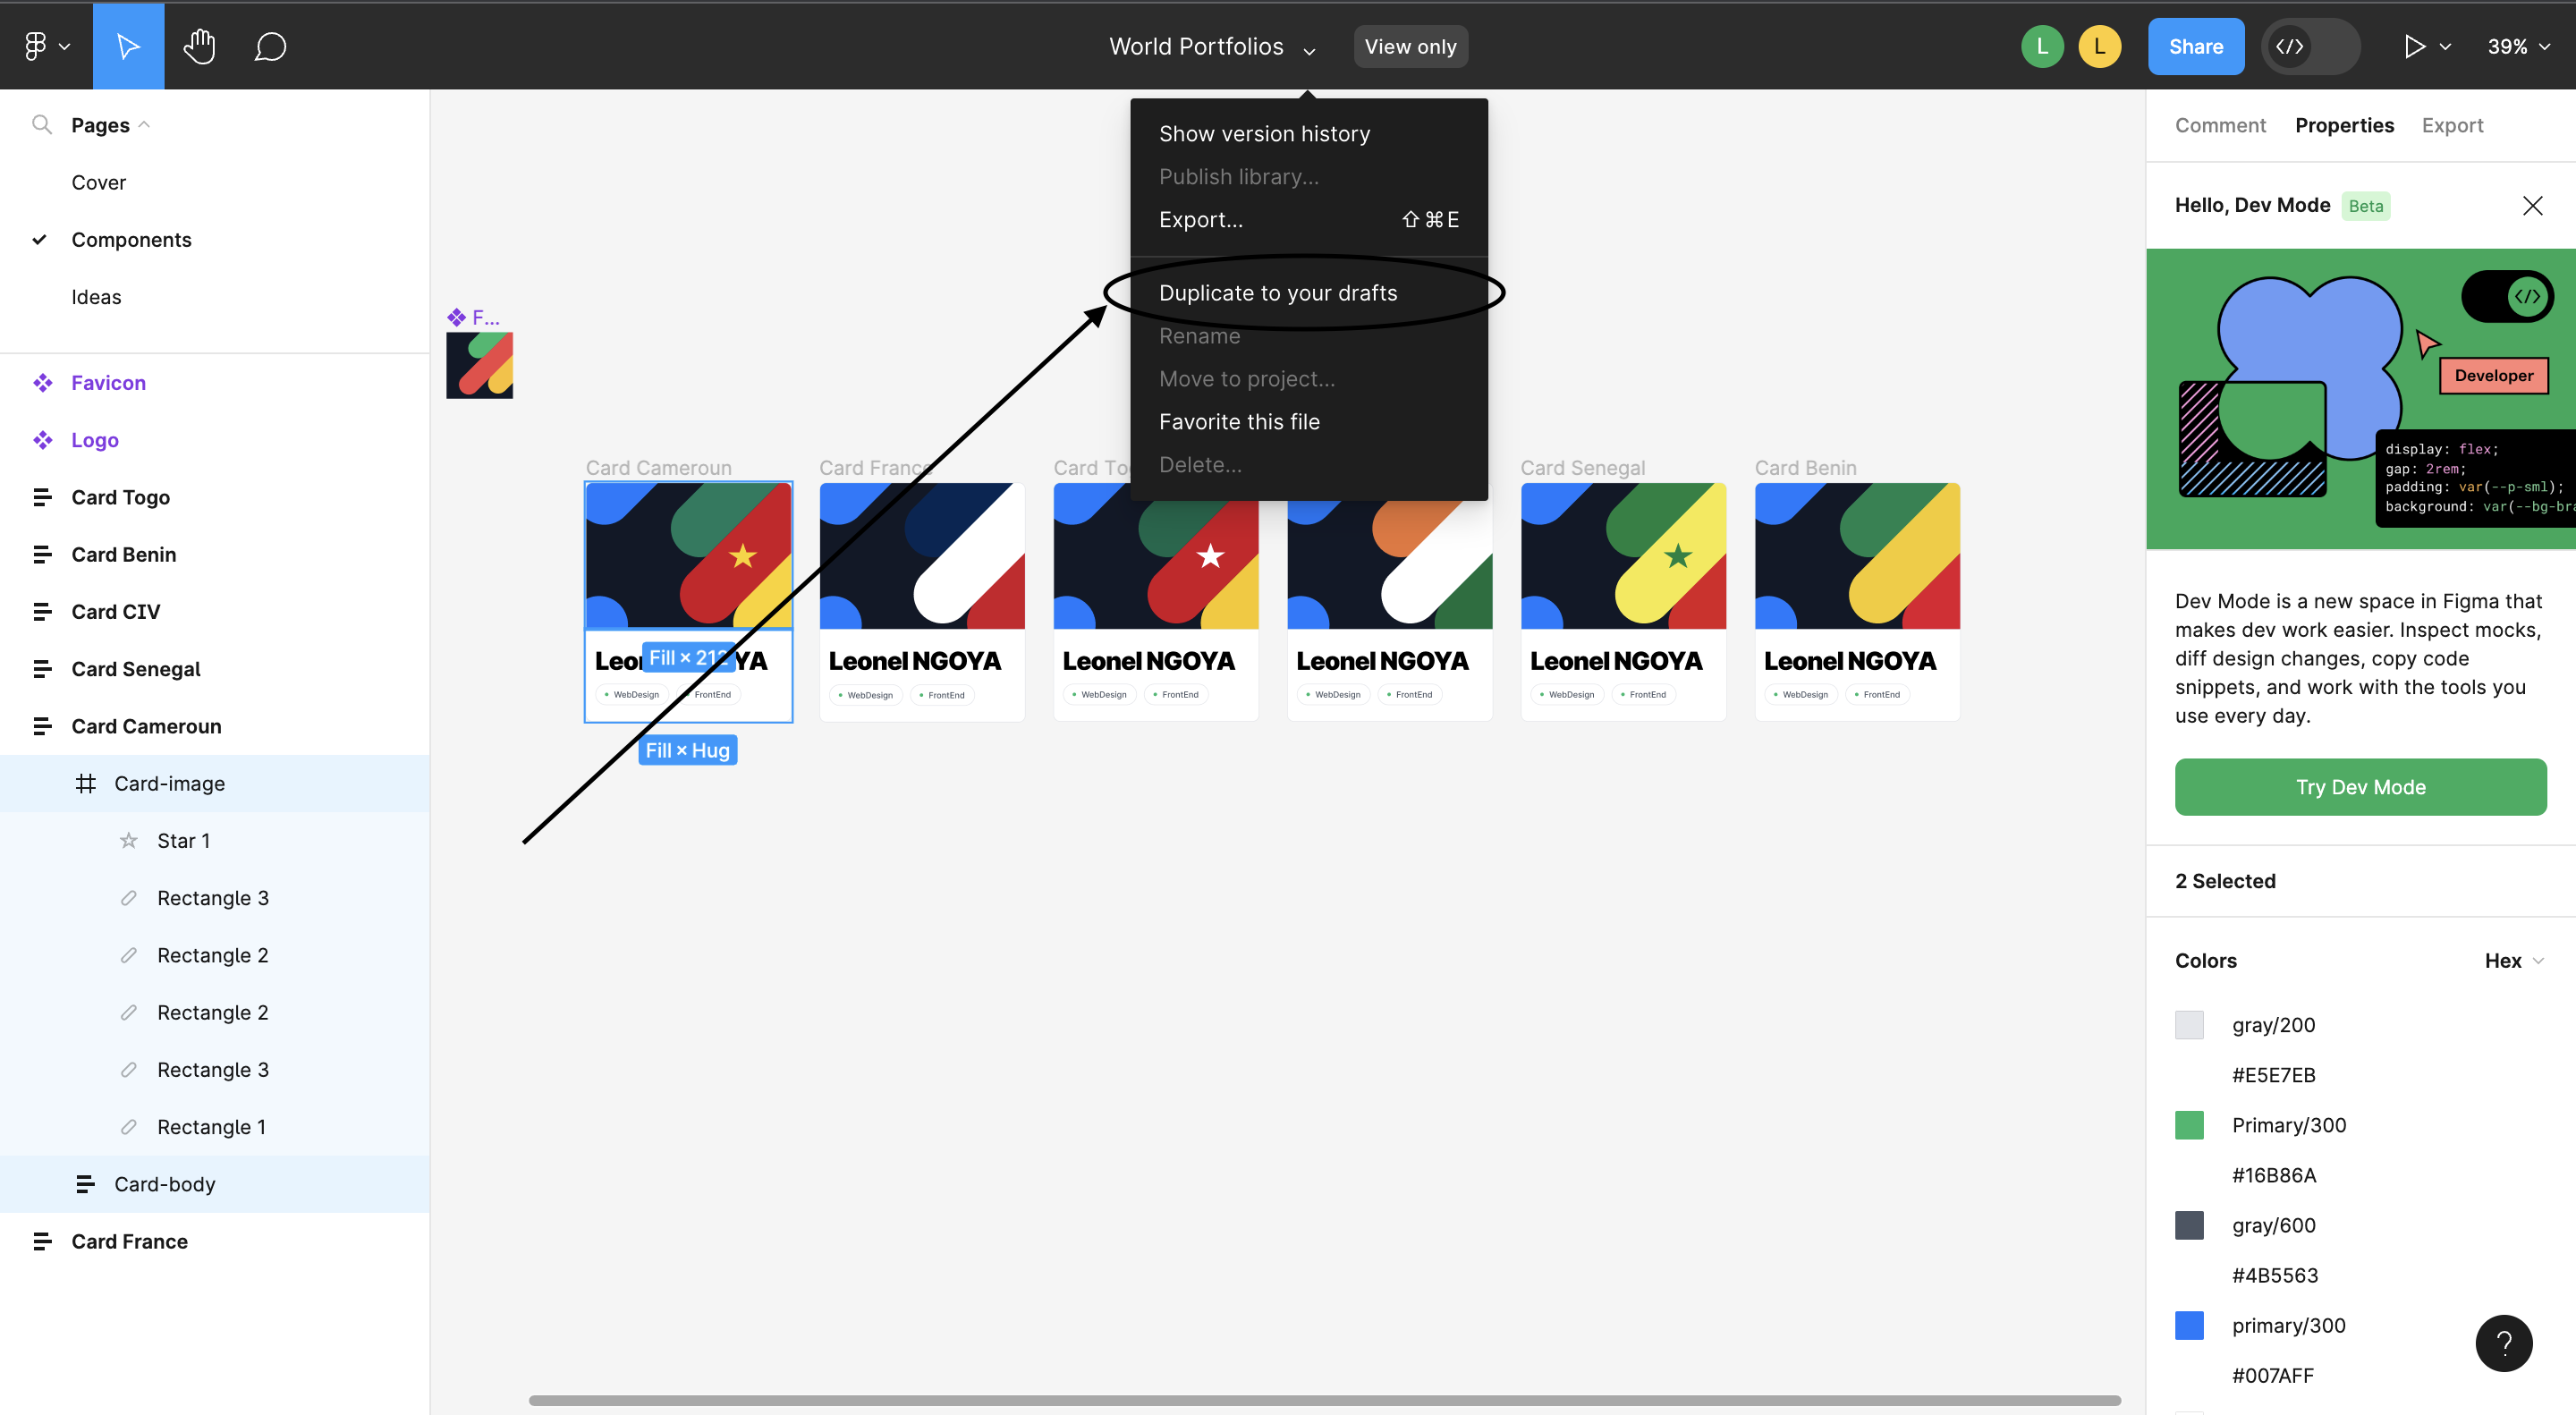Select the Hand tool
The height and width of the screenshot is (1415, 2576).
199,45
